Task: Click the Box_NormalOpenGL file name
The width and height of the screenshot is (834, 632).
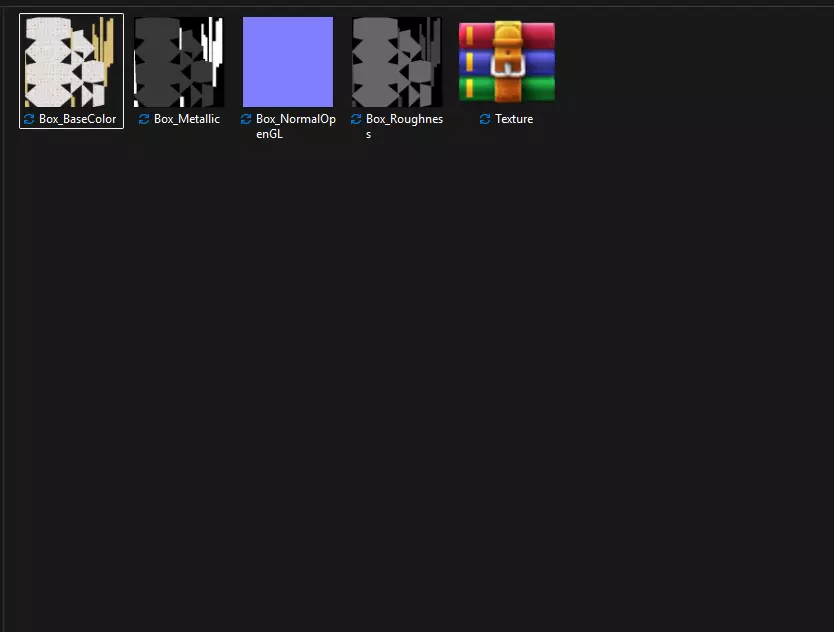Action: (x=296, y=126)
